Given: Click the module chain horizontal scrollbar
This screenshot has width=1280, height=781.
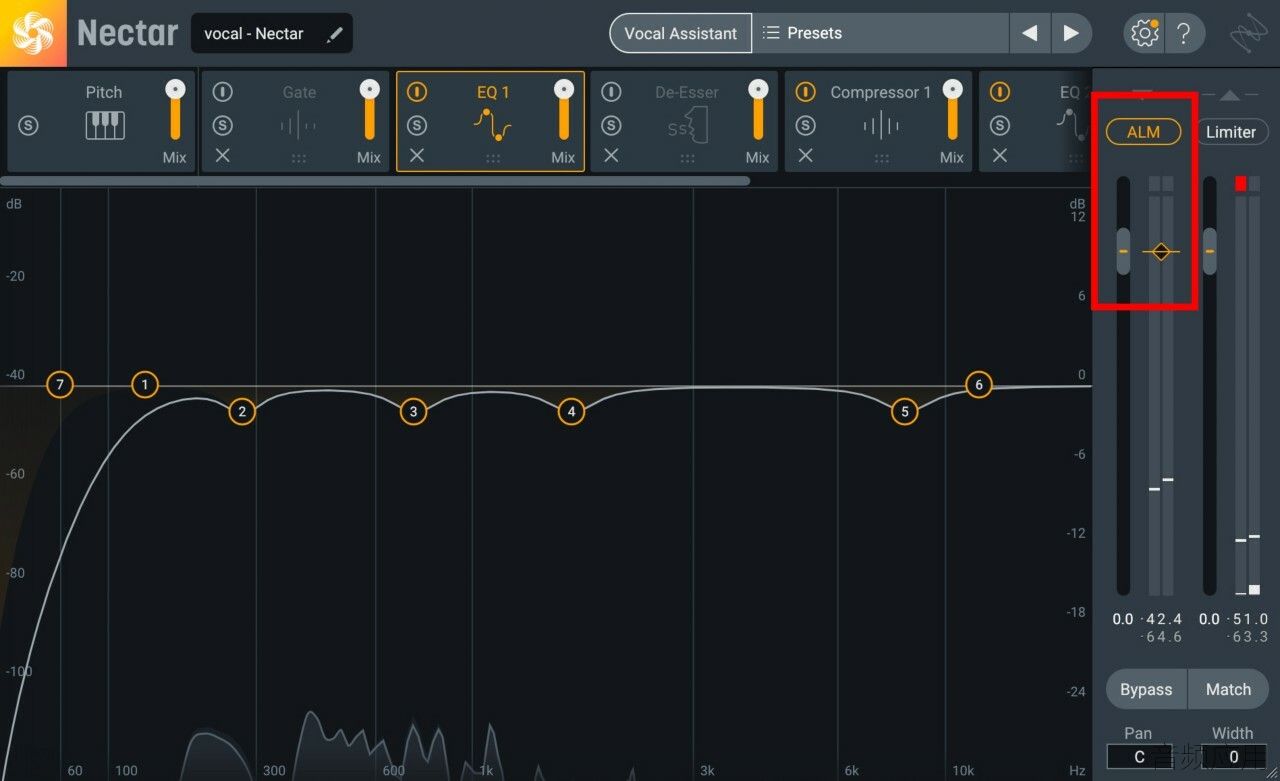Looking at the screenshot, I should pyautogui.click(x=375, y=181).
